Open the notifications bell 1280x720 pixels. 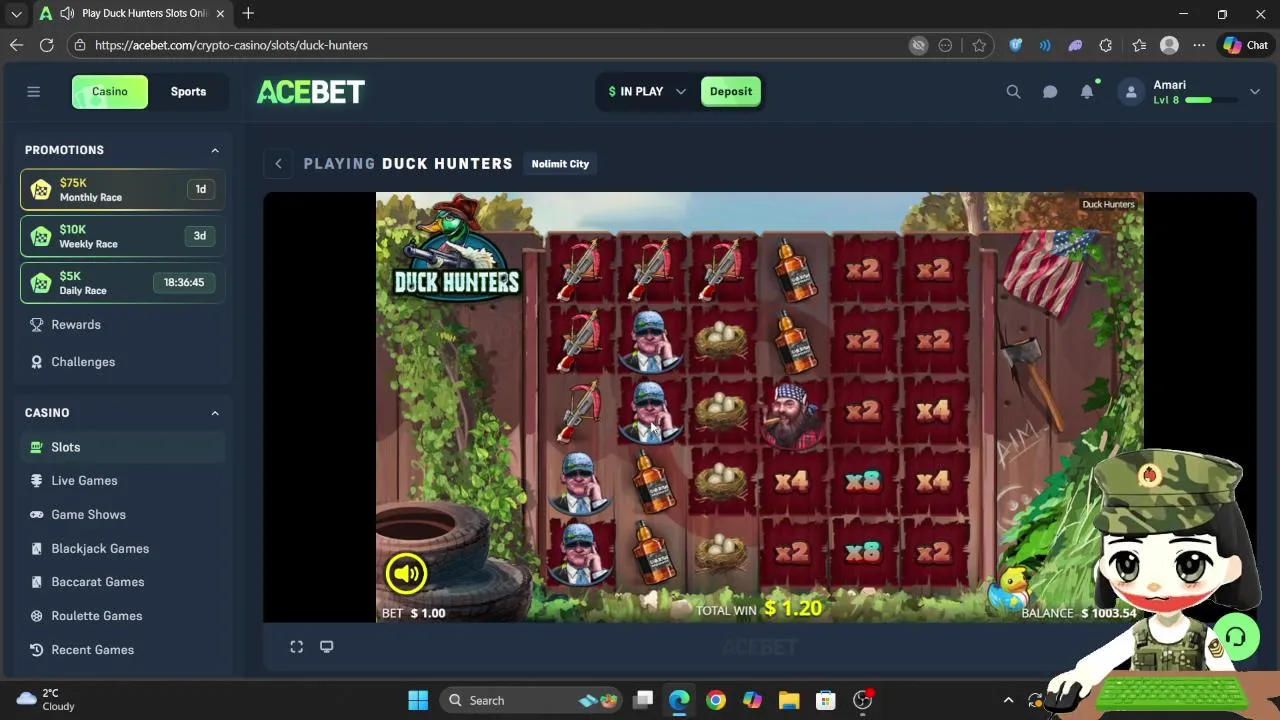(x=1087, y=92)
